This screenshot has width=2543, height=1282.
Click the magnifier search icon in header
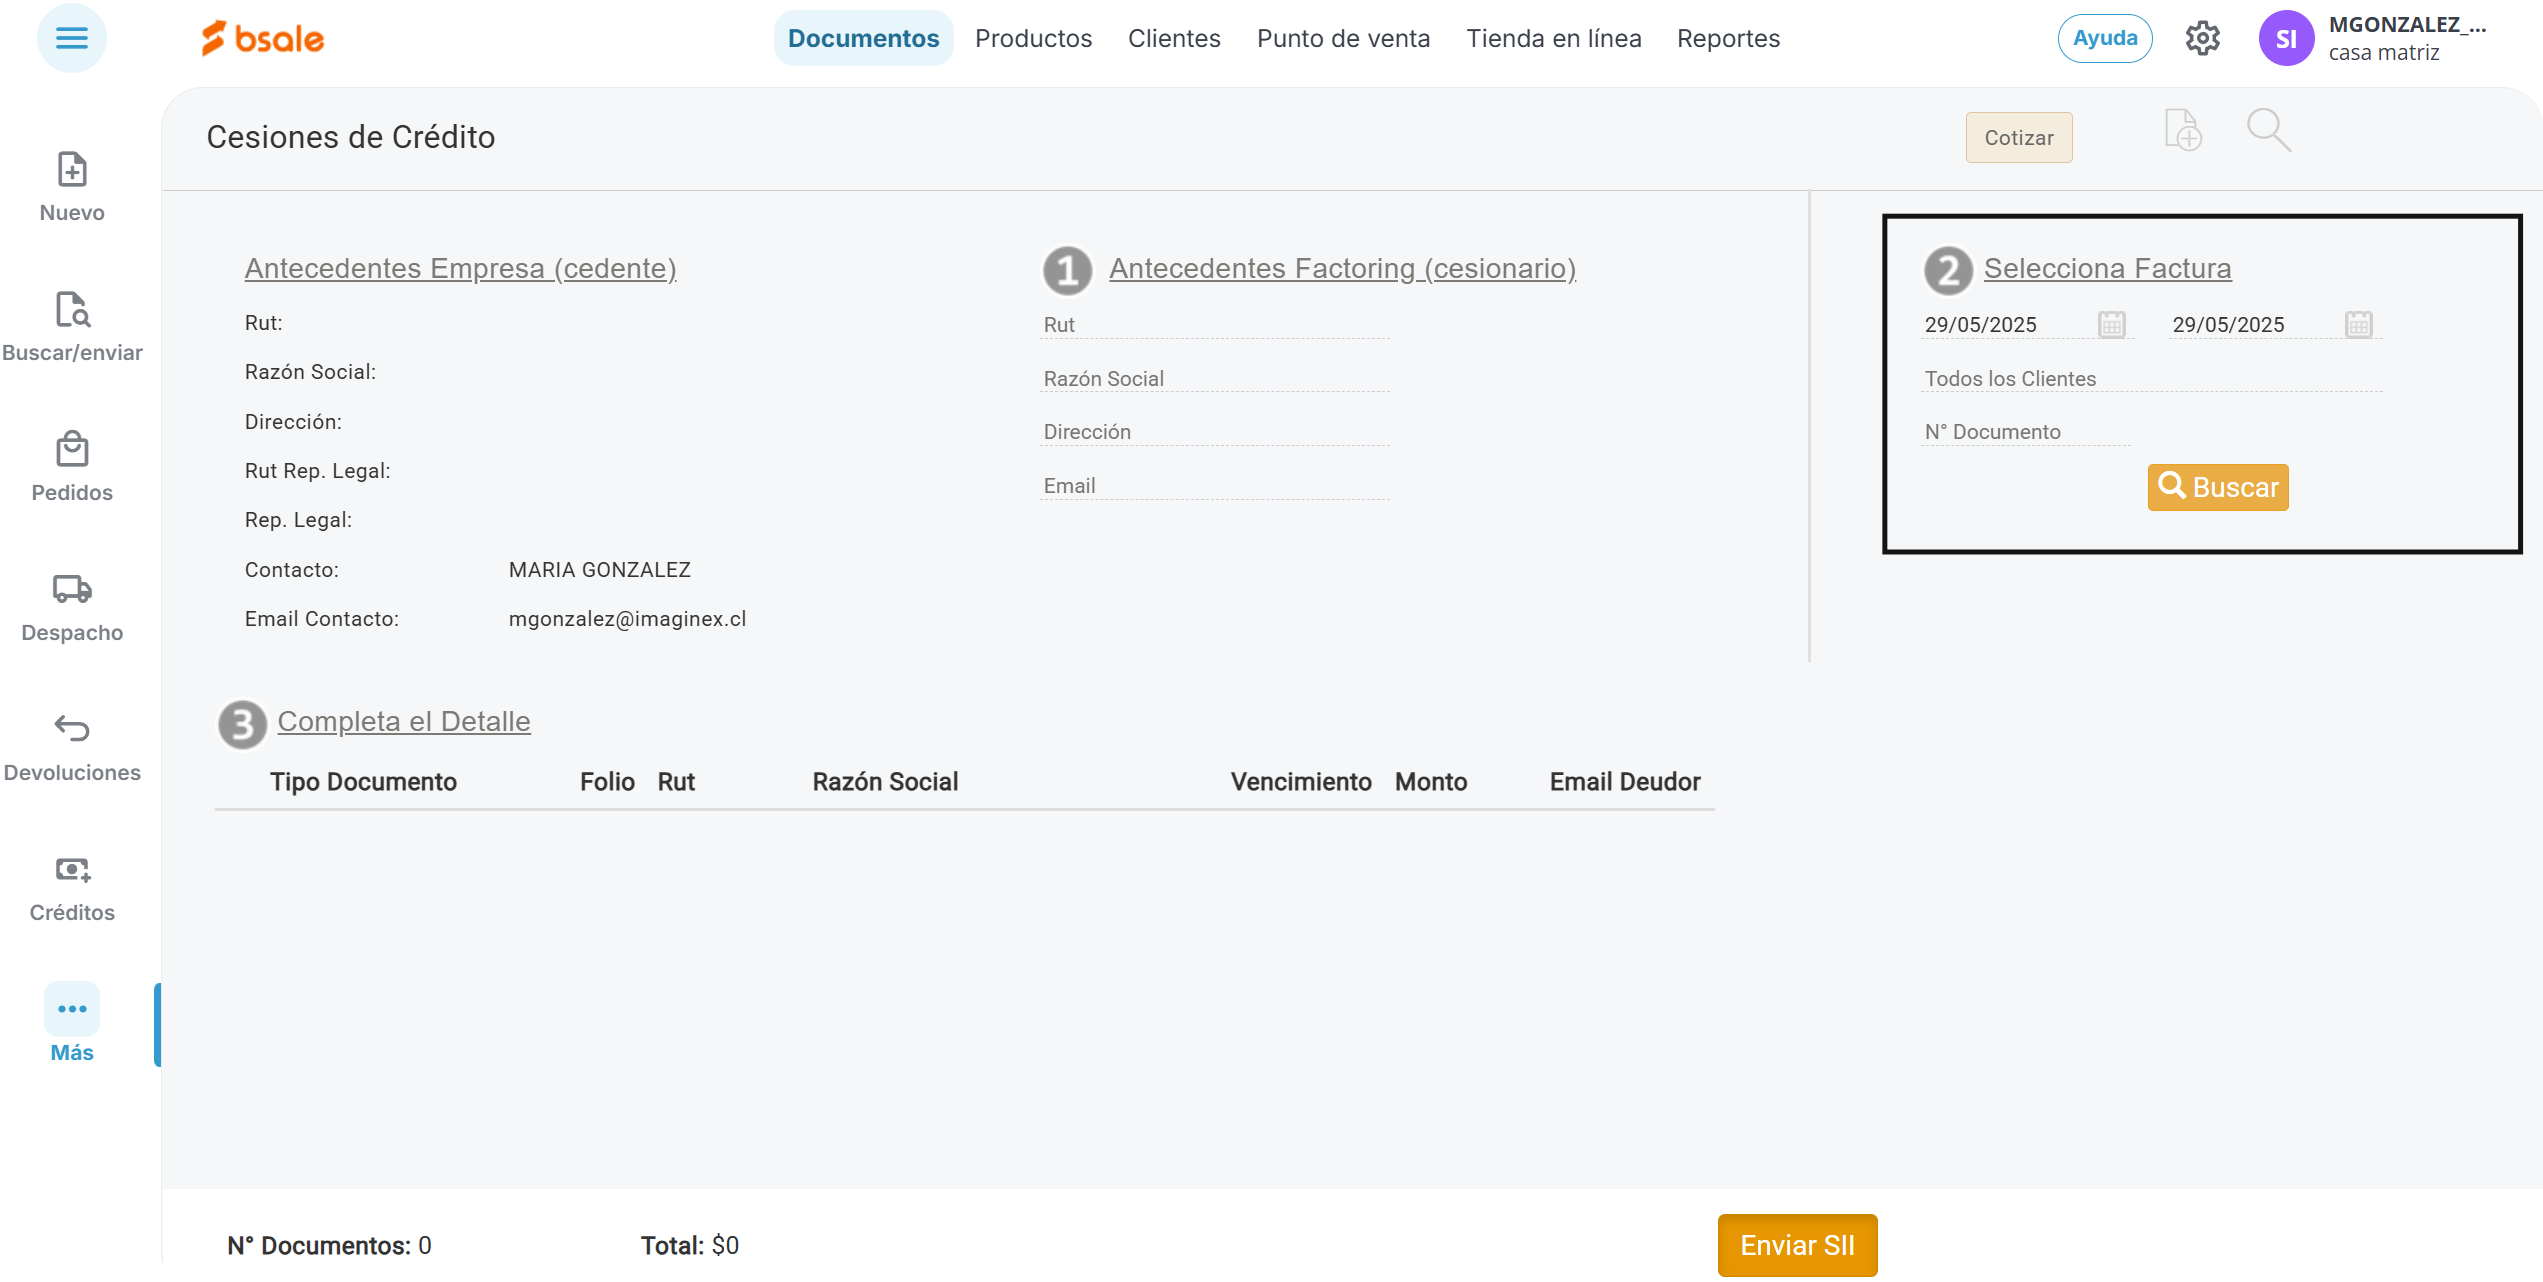2268,131
